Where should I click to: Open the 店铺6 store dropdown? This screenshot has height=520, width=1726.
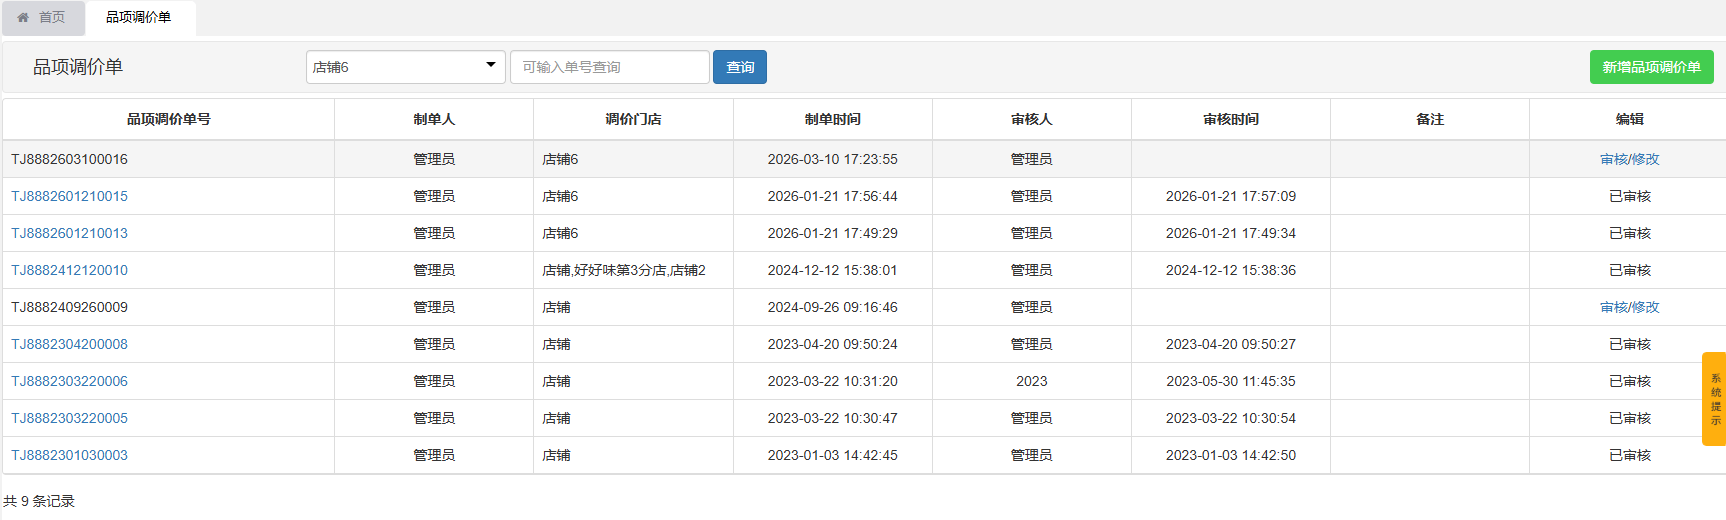pyautogui.click(x=405, y=67)
